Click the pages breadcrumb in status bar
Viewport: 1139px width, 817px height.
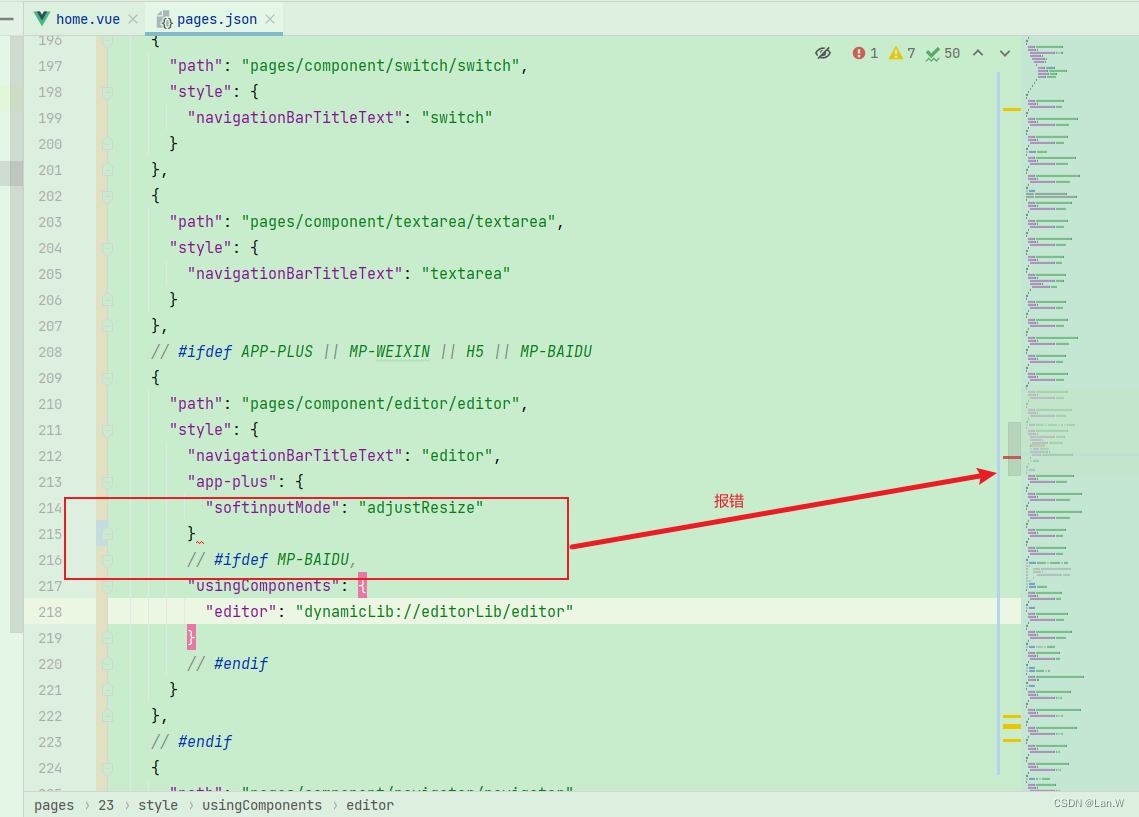point(54,805)
